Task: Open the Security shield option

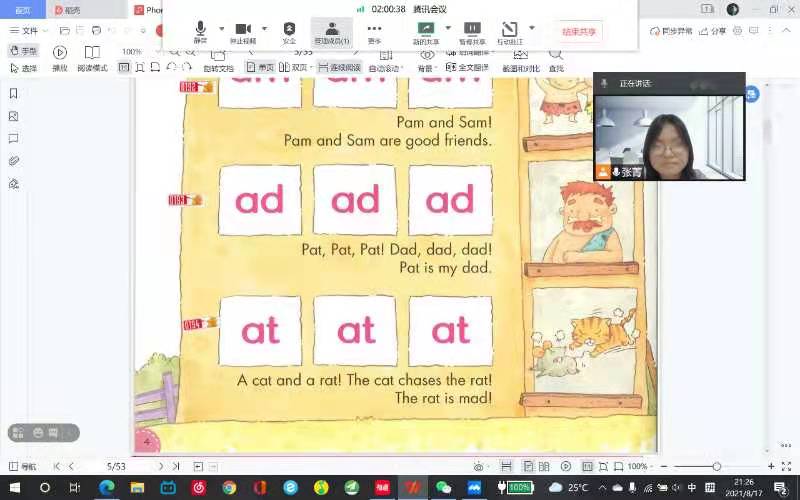Action: (289, 33)
